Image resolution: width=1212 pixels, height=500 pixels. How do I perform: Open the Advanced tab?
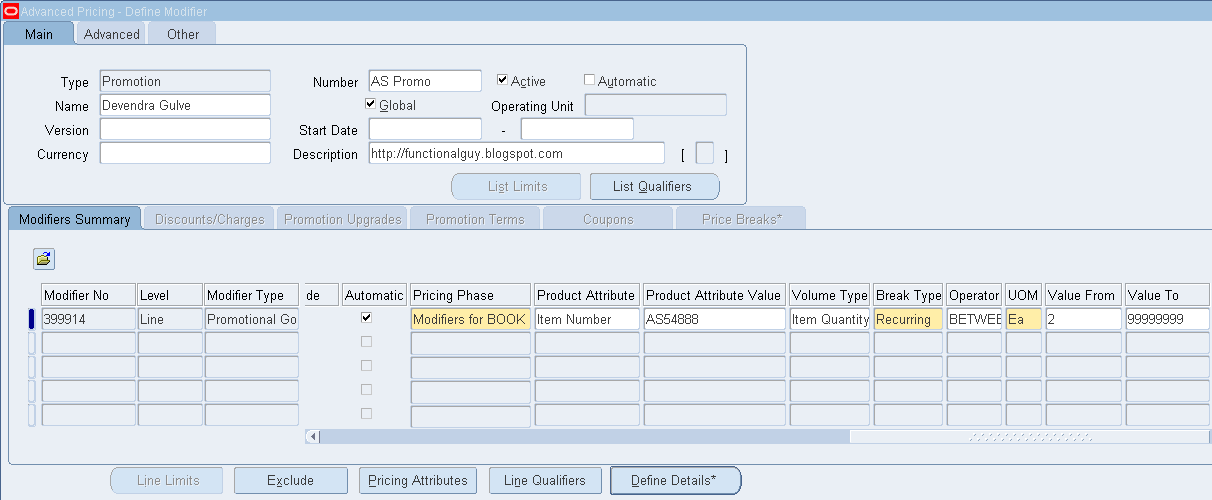111,34
